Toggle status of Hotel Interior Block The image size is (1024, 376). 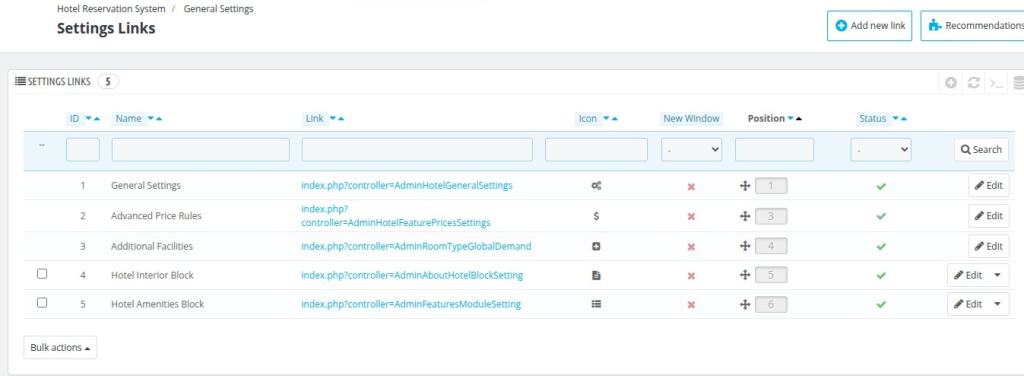pos(881,275)
